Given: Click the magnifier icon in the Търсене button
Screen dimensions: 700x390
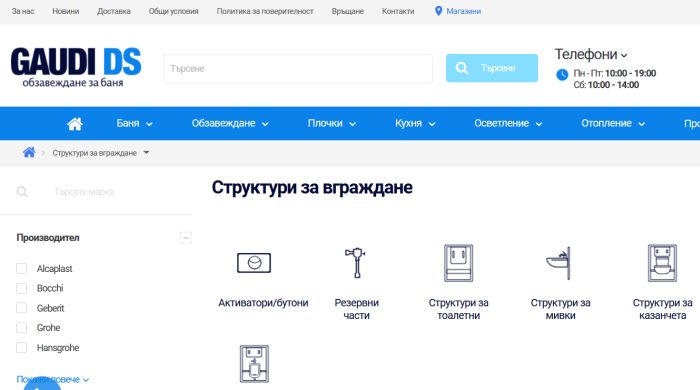Looking at the screenshot, I should click(x=462, y=68).
